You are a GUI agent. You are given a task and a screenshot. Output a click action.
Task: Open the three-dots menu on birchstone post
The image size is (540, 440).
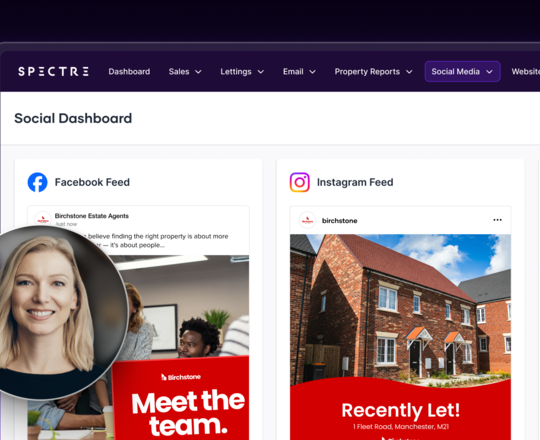pos(497,220)
